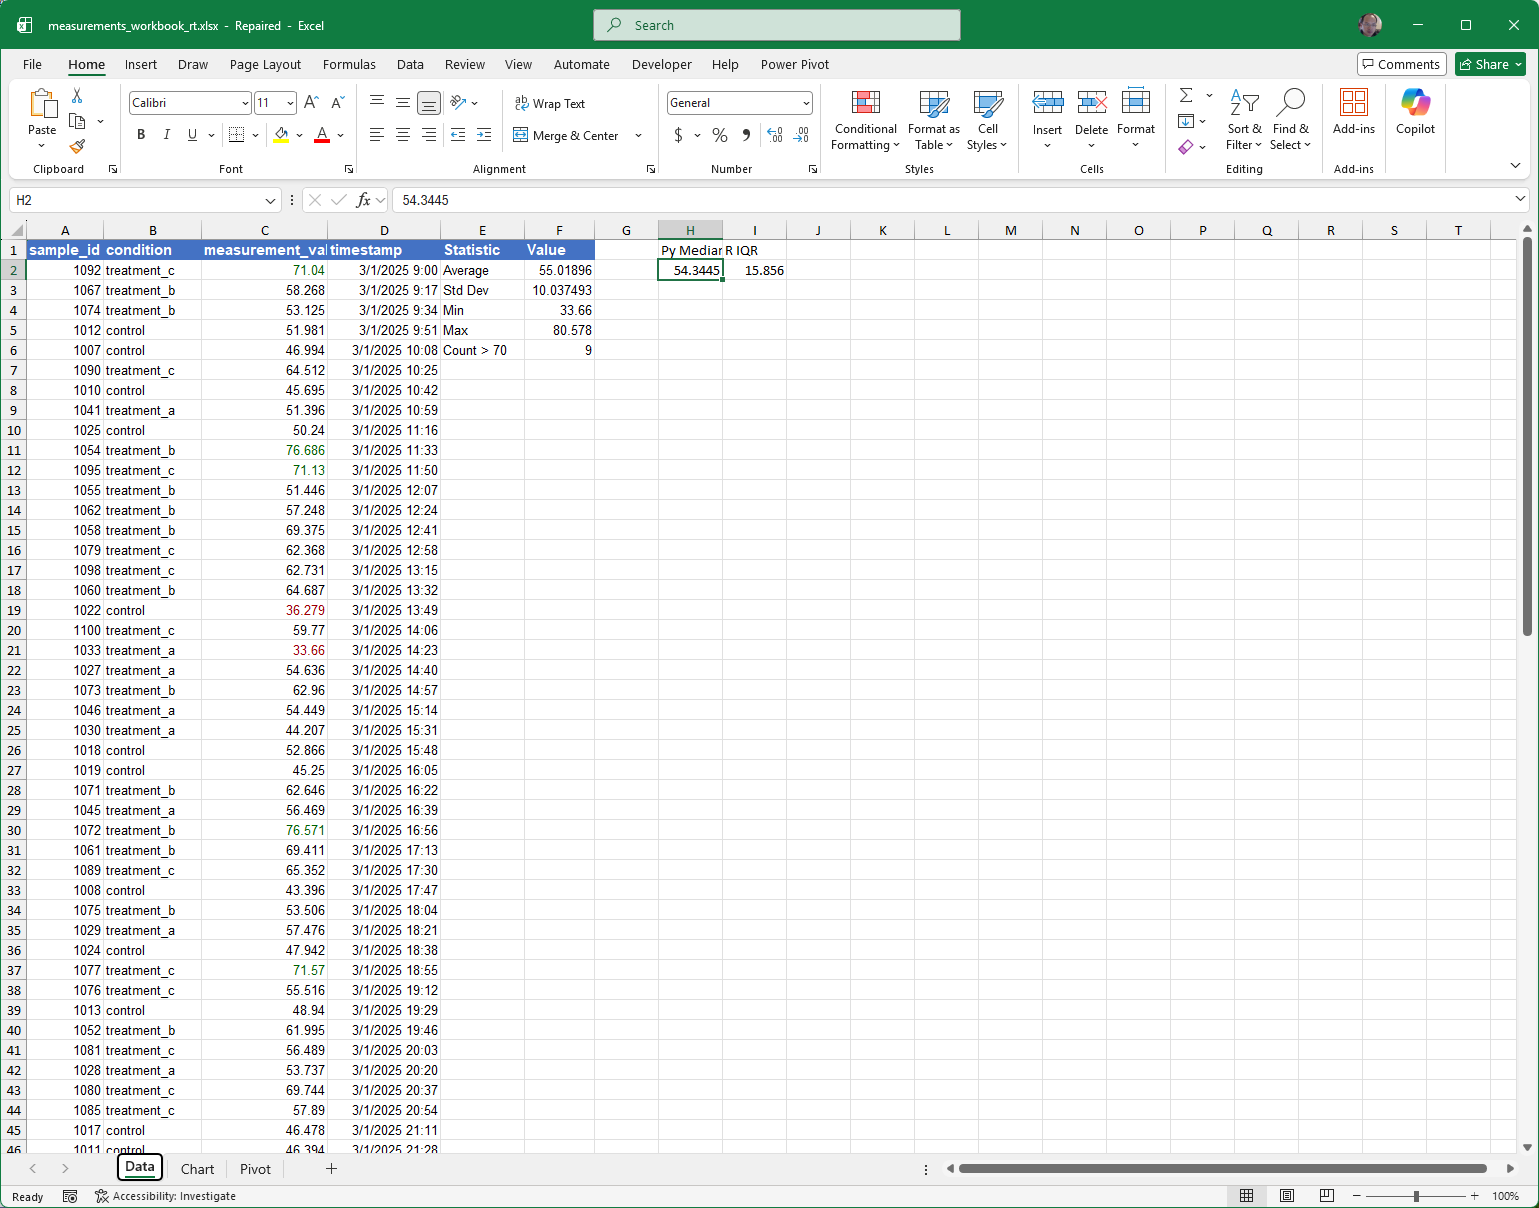Open the account profile picture

coord(1370,25)
